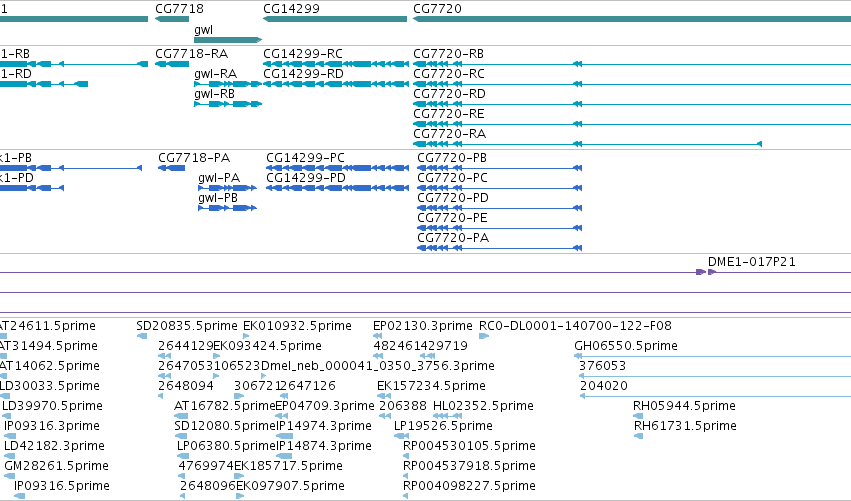851x501 pixels.
Task: Open transcript CG7718-RA
Action: coord(192,54)
